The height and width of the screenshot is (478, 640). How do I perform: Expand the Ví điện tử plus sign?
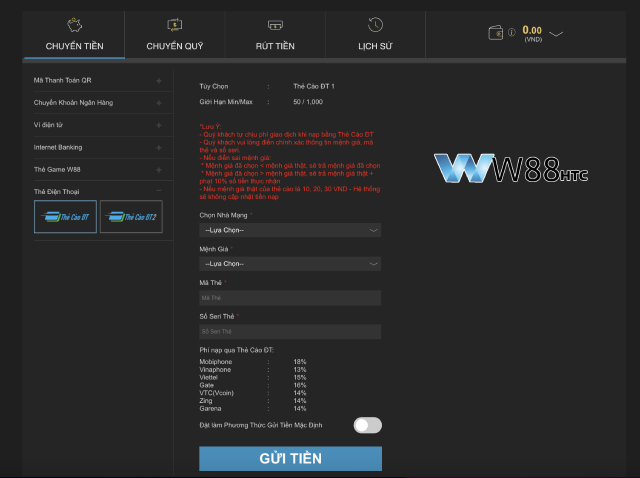point(159,125)
